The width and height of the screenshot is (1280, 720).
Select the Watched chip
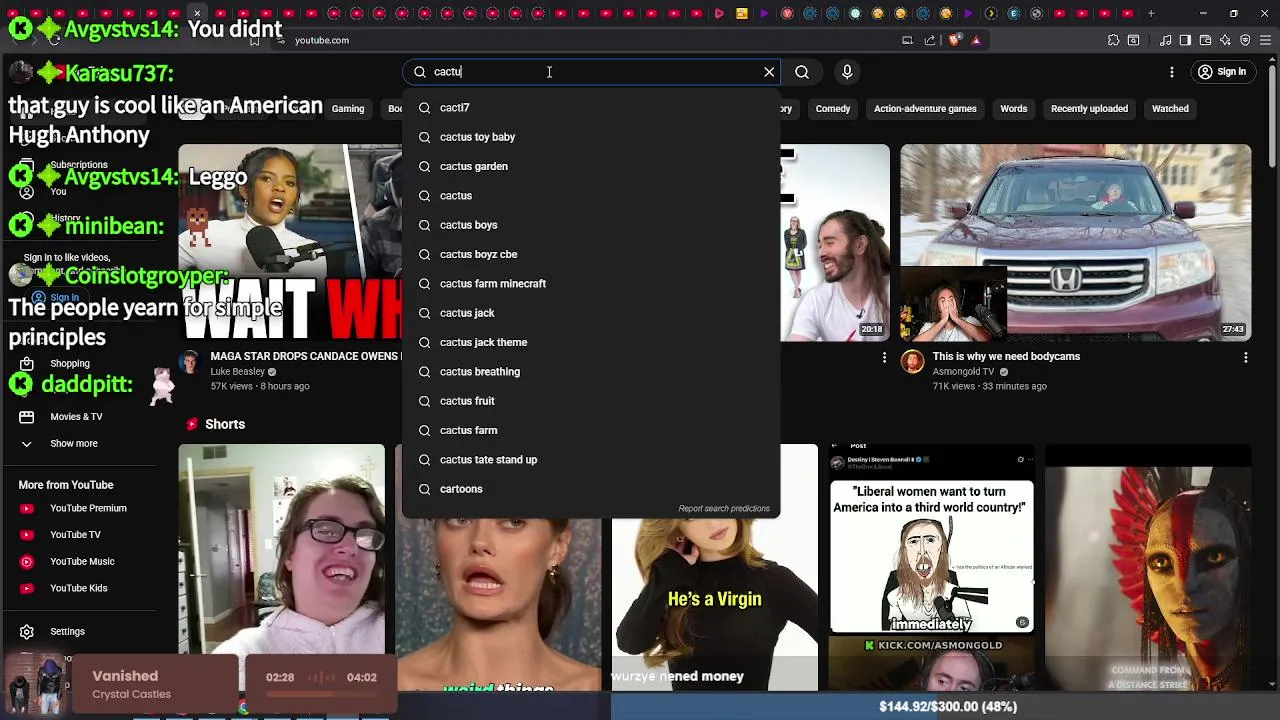1170,109
